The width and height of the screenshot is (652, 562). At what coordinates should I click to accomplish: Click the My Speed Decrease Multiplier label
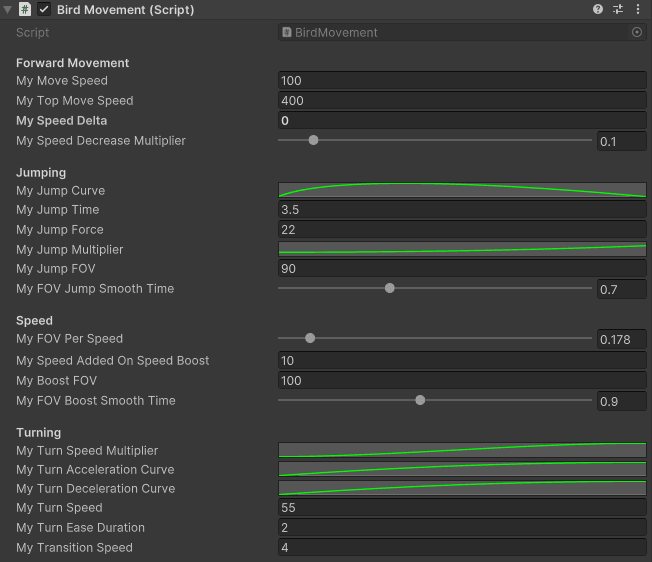pyautogui.click(x=101, y=140)
